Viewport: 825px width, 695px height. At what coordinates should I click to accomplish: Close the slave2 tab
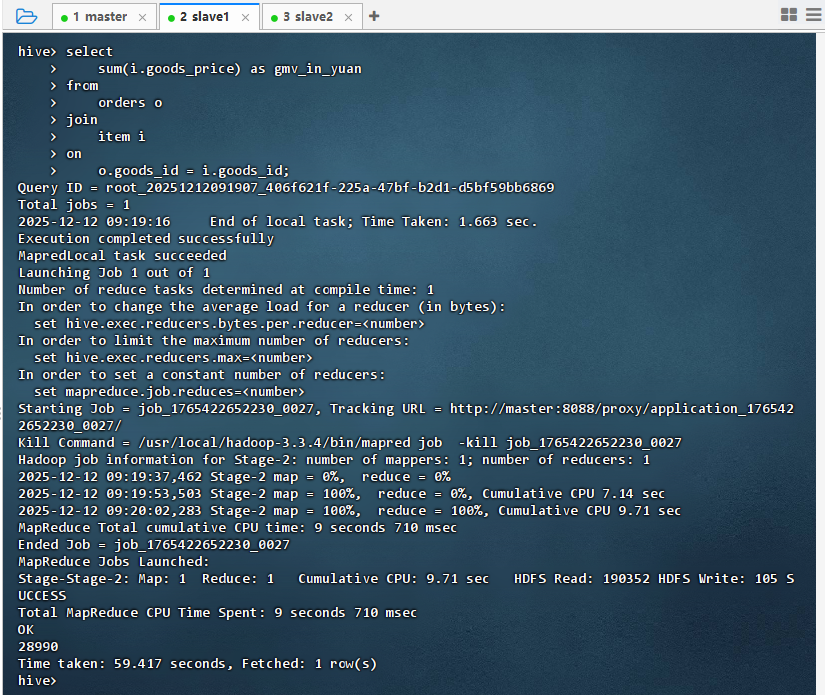coord(348,17)
